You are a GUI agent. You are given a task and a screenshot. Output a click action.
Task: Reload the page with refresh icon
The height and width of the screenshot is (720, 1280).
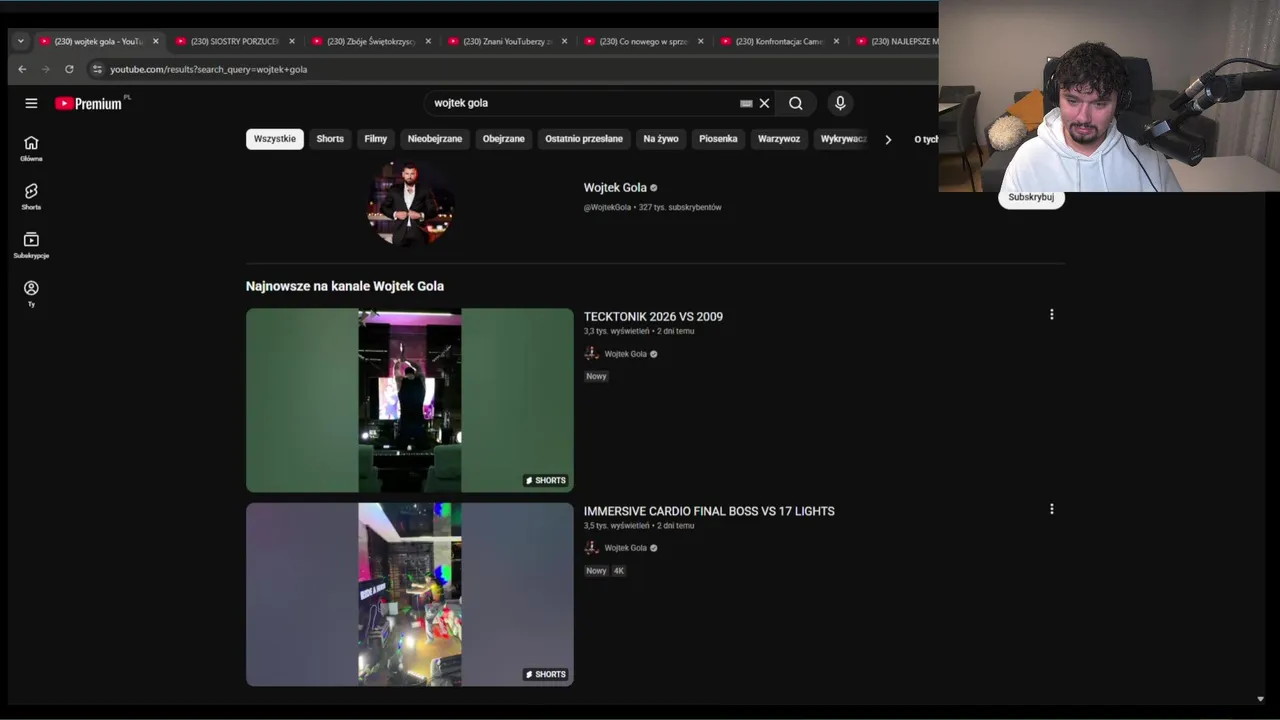tap(69, 69)
